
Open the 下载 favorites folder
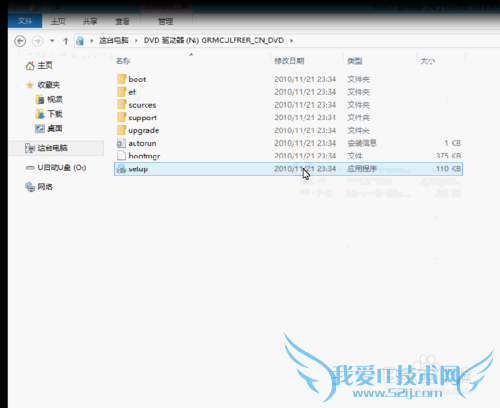pos(55,114)
